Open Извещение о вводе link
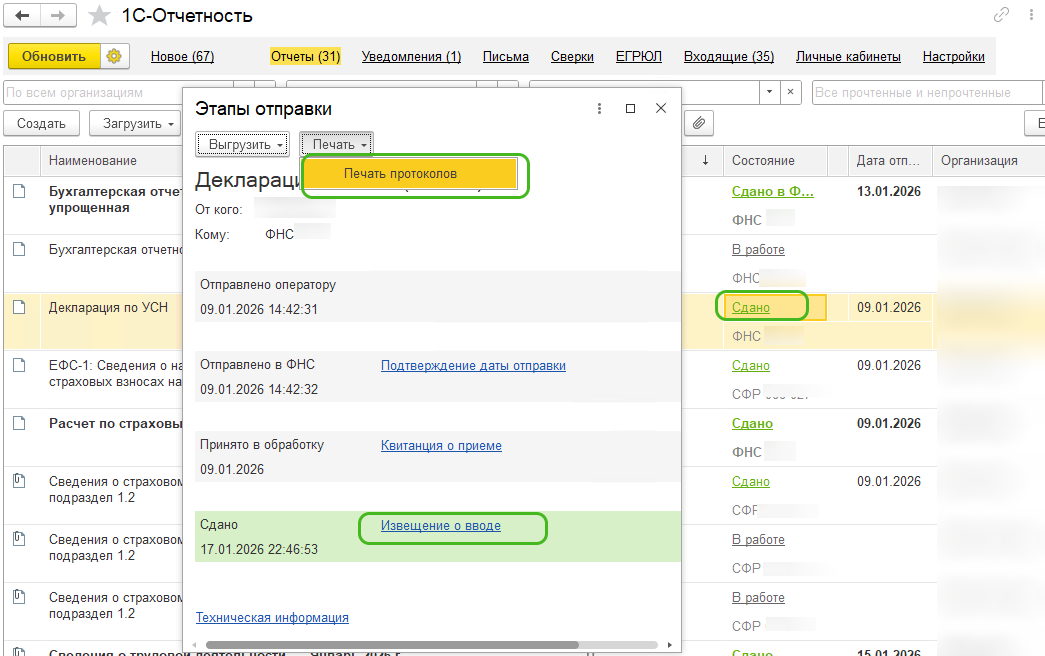 tap(440, 525)
